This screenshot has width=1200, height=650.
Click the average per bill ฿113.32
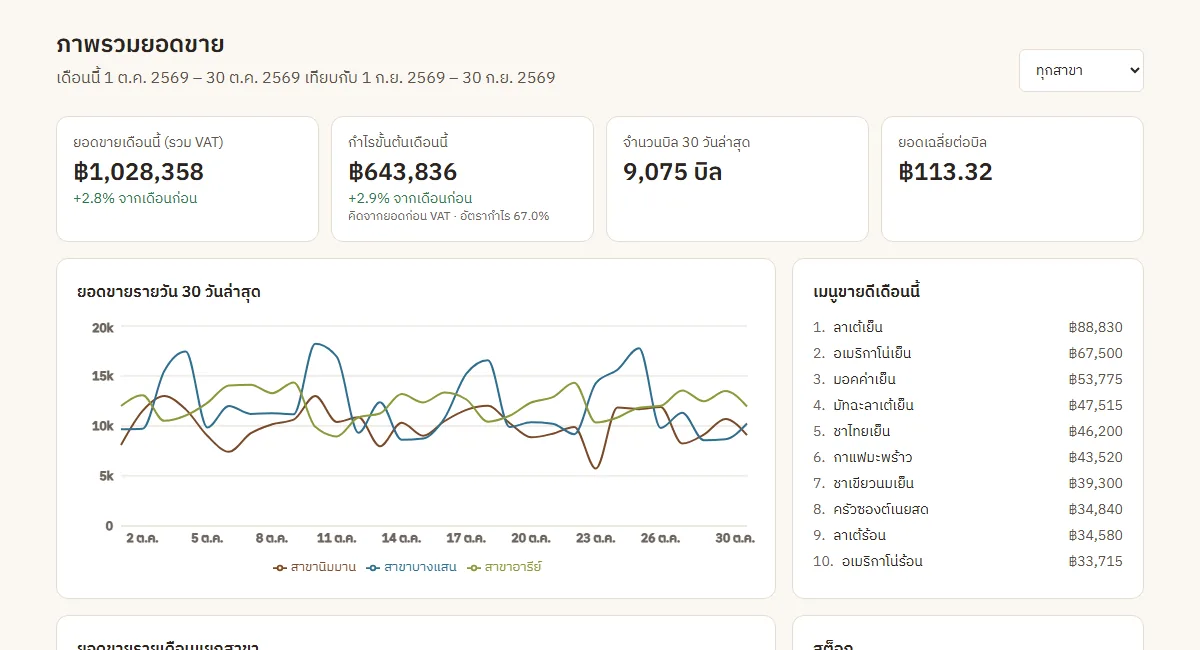pos(945,171)
